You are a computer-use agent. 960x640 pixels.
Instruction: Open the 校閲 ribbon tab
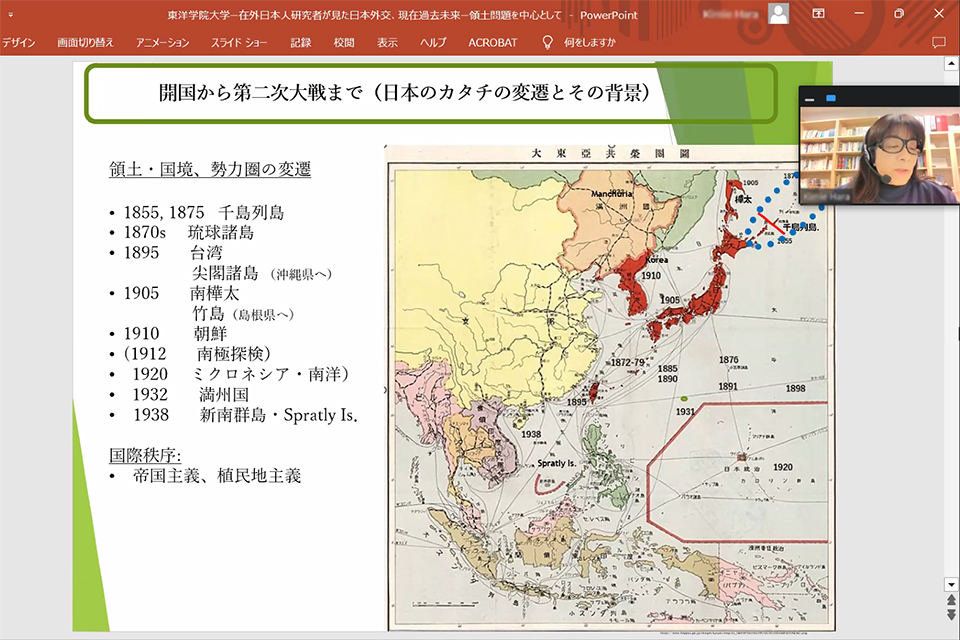[343, 42]
